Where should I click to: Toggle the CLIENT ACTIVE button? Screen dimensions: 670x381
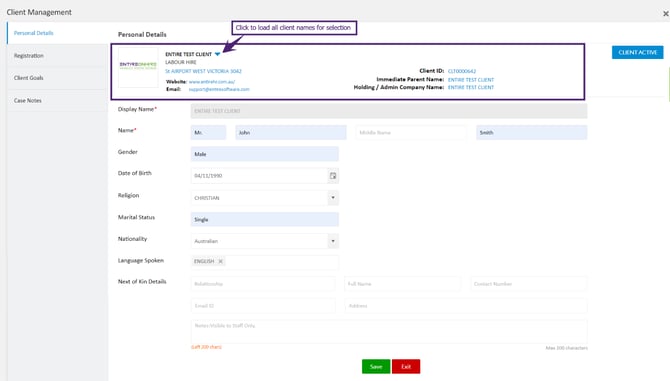coord(637,52)
